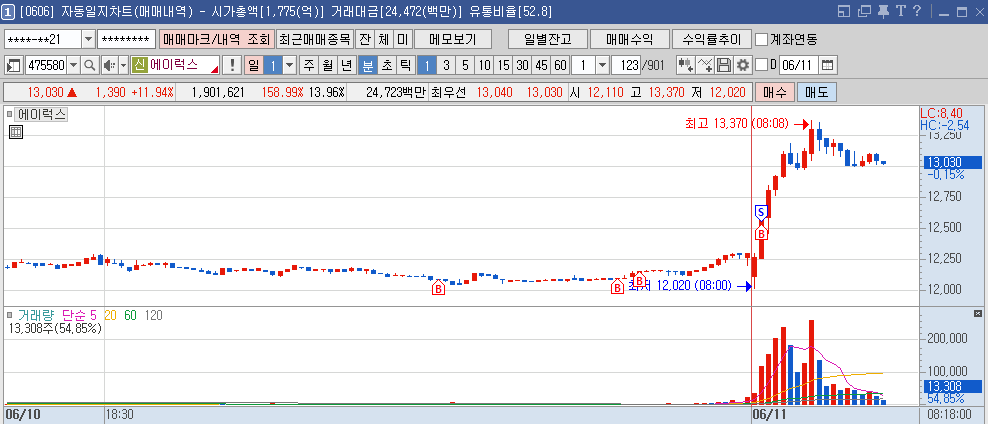Image resolution: width=988 pixels, height=424 pixels.
Task: Click the 메모보기 button
Action: (x=453, y=39)
